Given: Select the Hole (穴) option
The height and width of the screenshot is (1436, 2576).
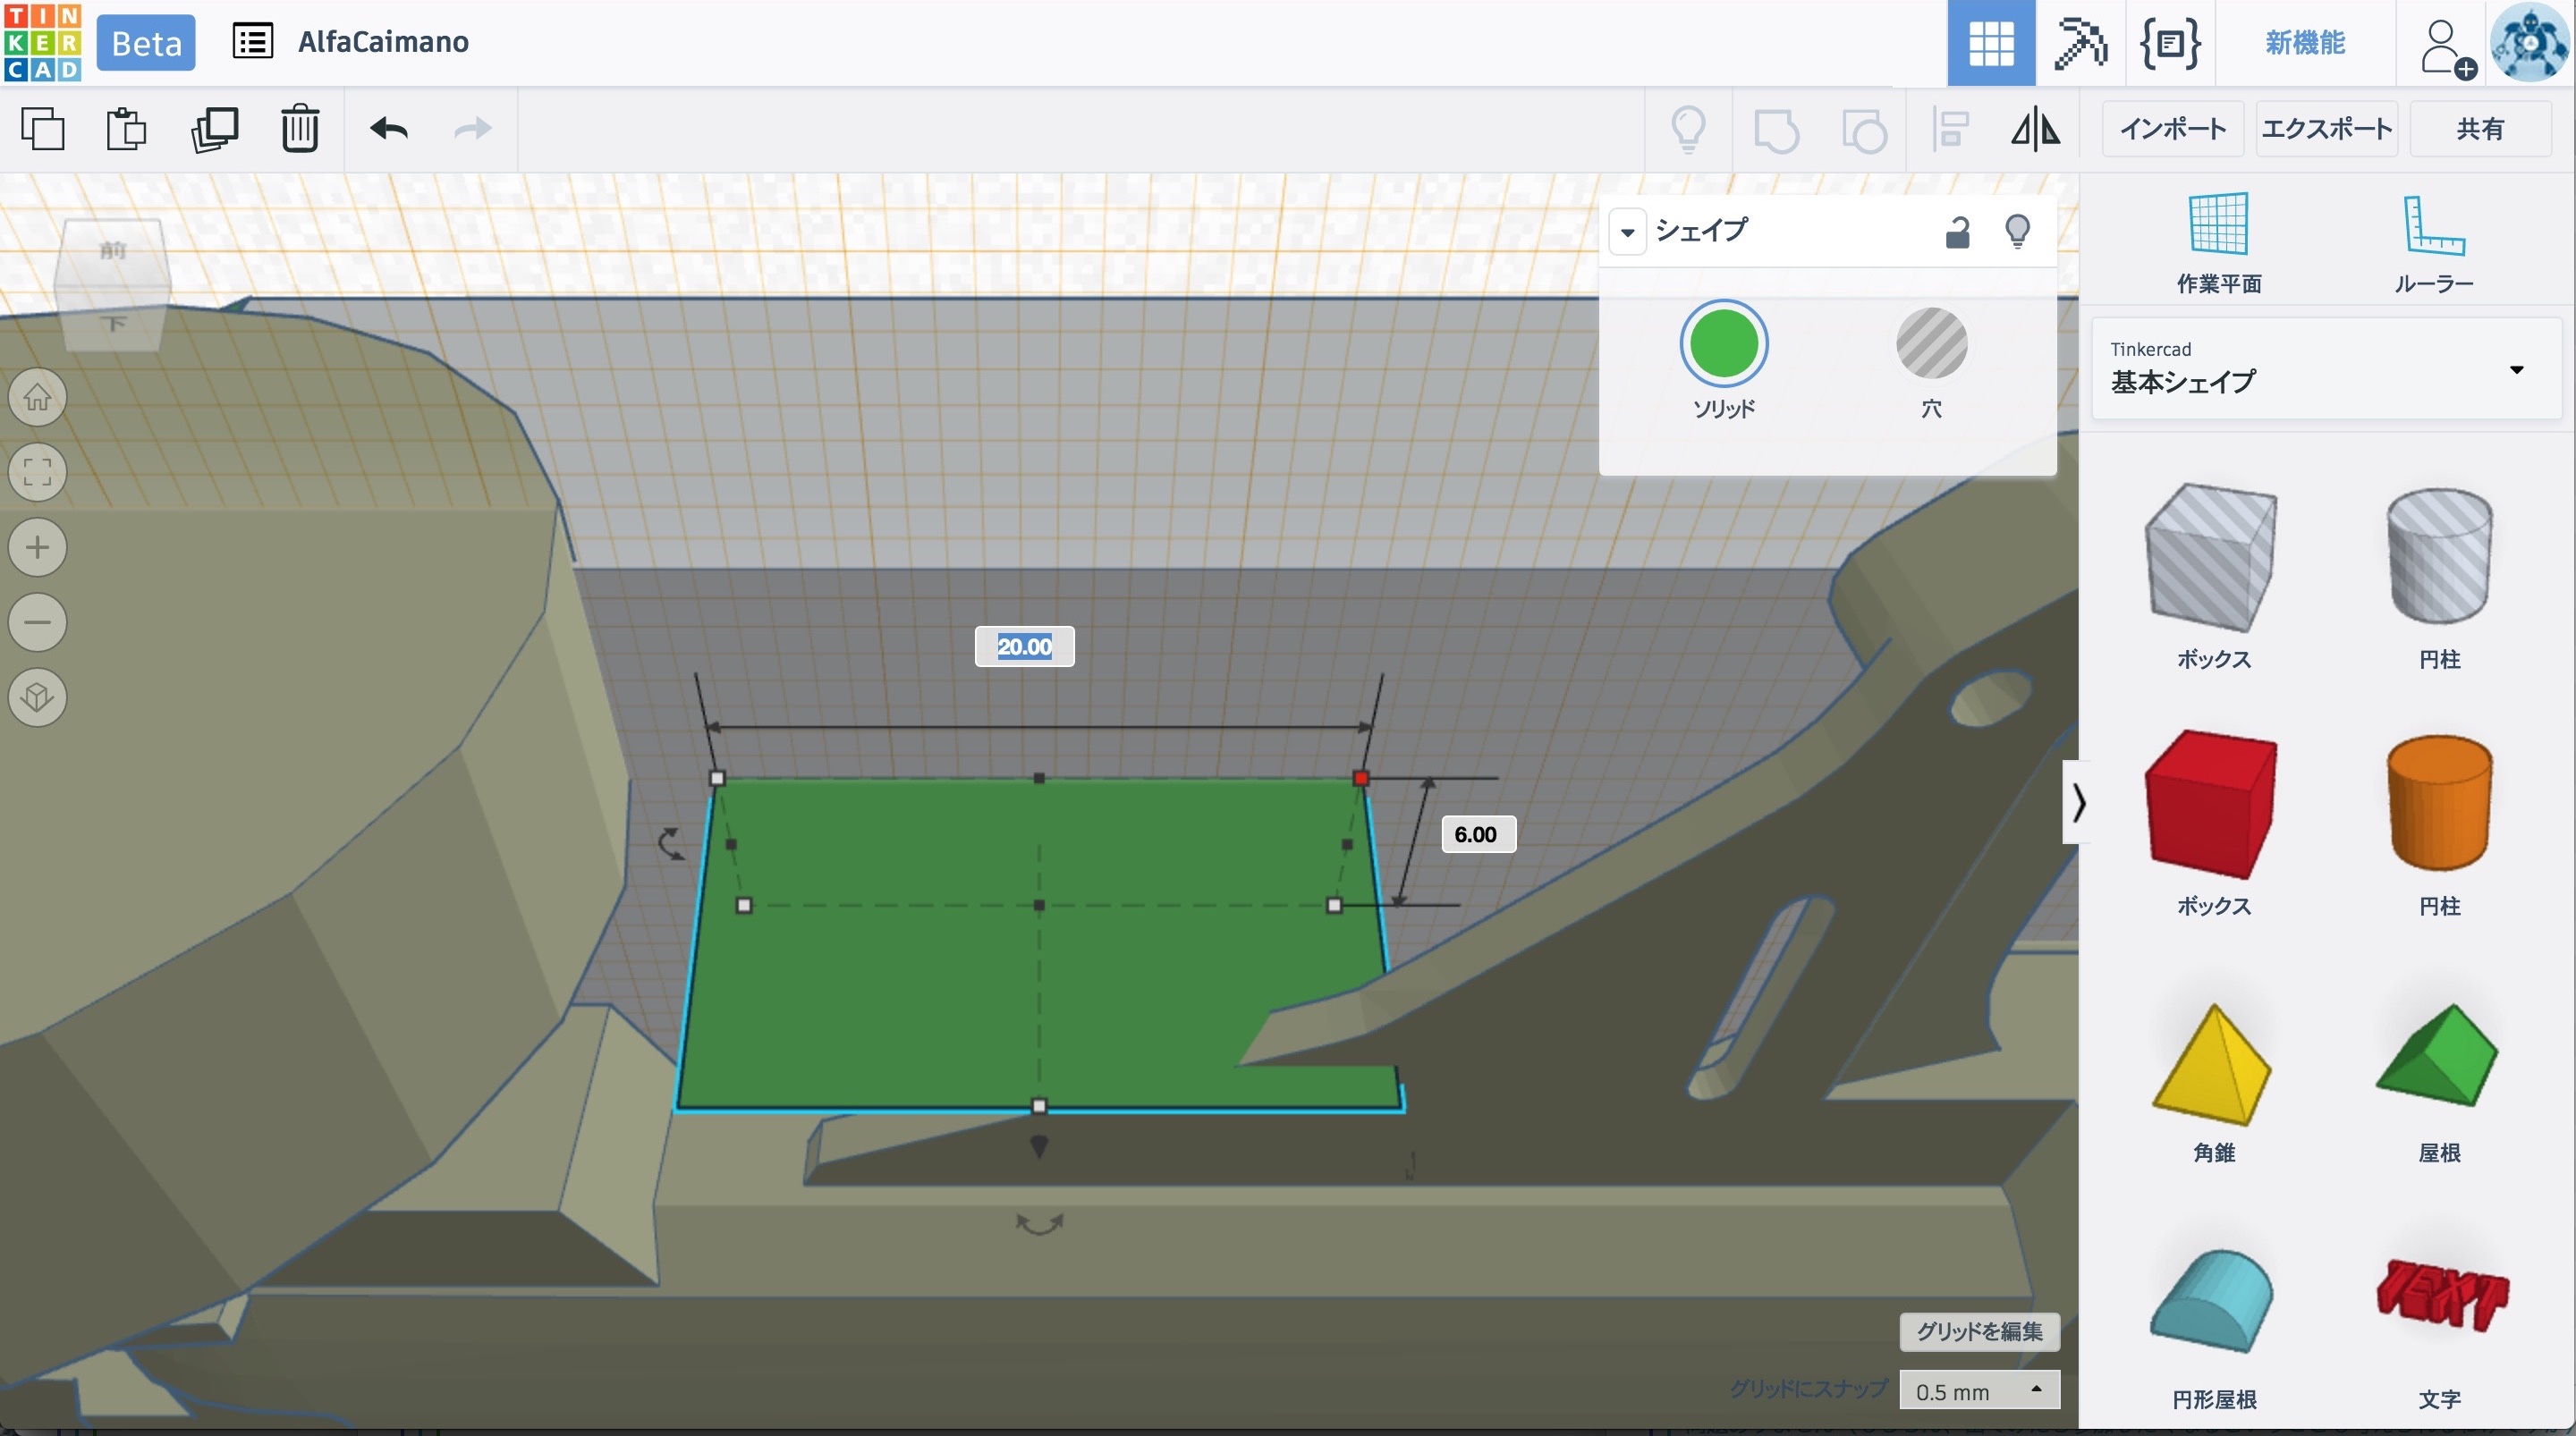Looking at the screenshot, I should pos(1931,344).
